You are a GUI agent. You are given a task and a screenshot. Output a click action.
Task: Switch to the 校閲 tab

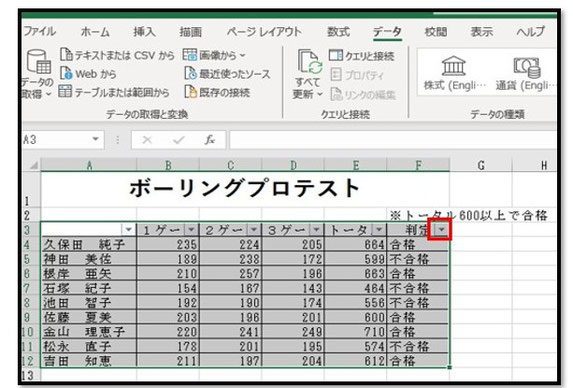tap(436, 32)
